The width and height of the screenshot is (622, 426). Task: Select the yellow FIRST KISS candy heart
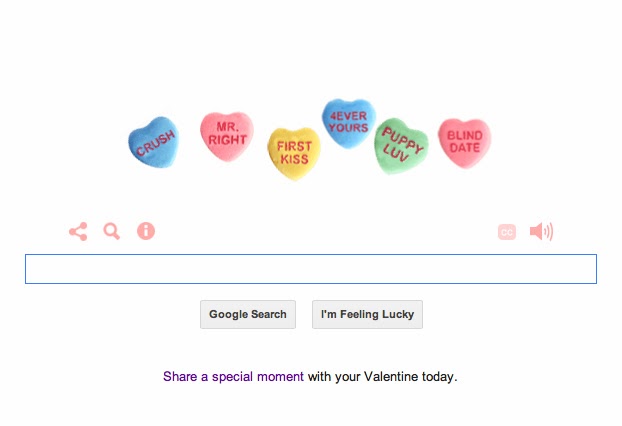point(293,154)
